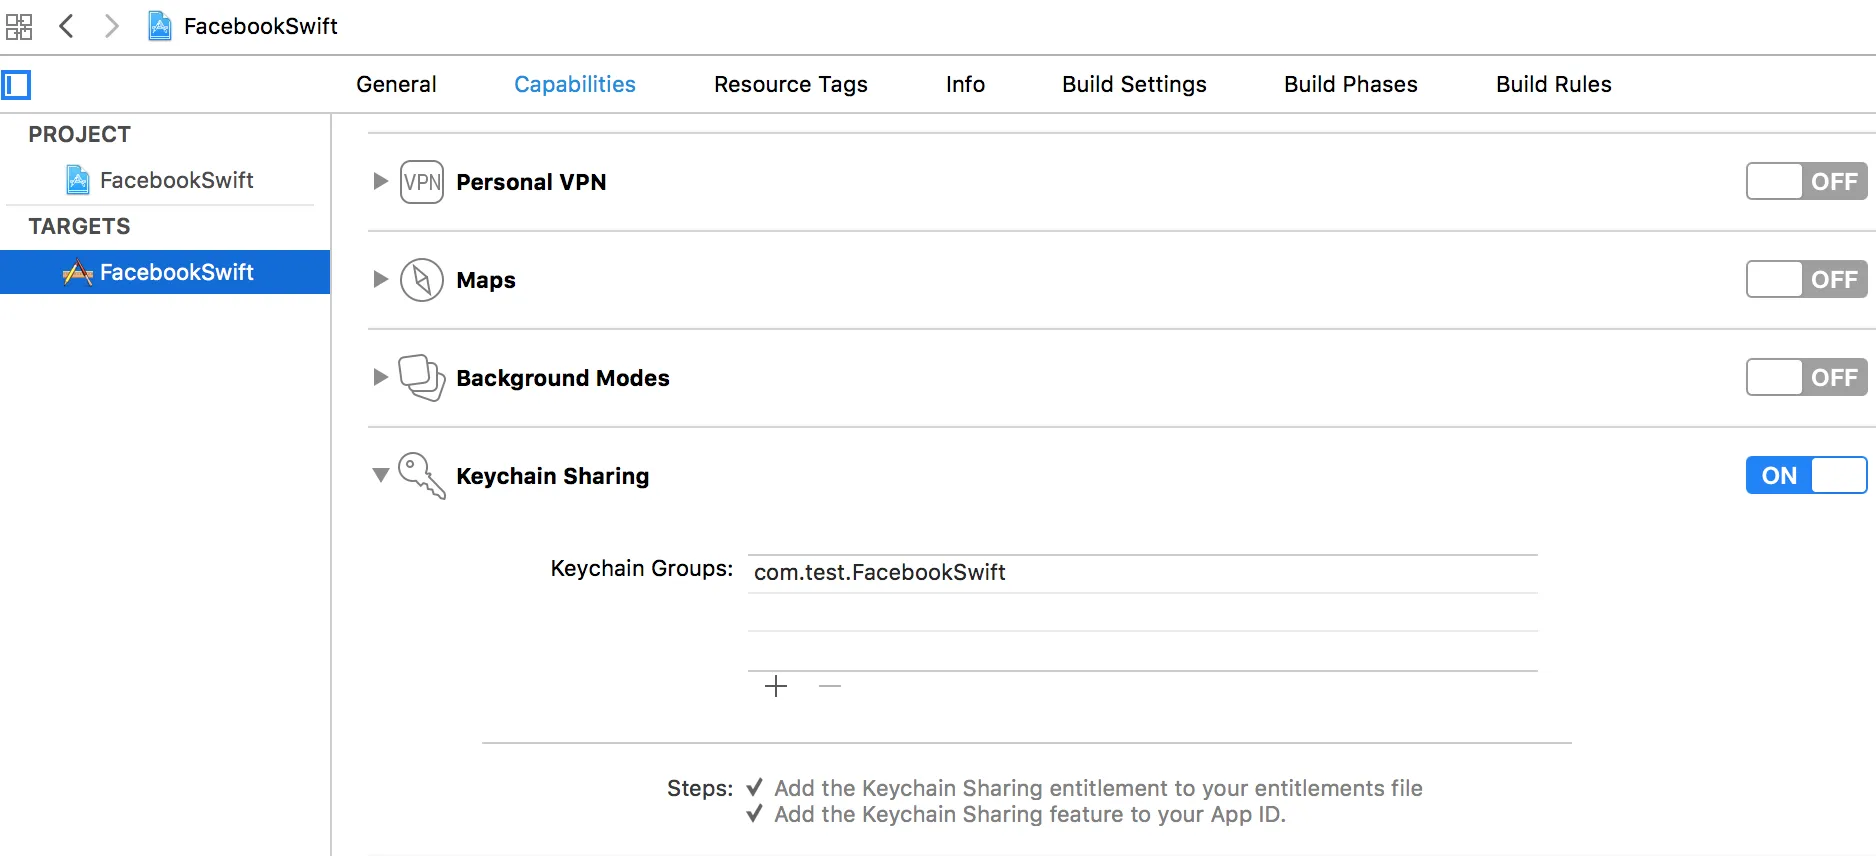
Task: Collapse the Keychain Sharing section
Action: [x=380, y=476]
